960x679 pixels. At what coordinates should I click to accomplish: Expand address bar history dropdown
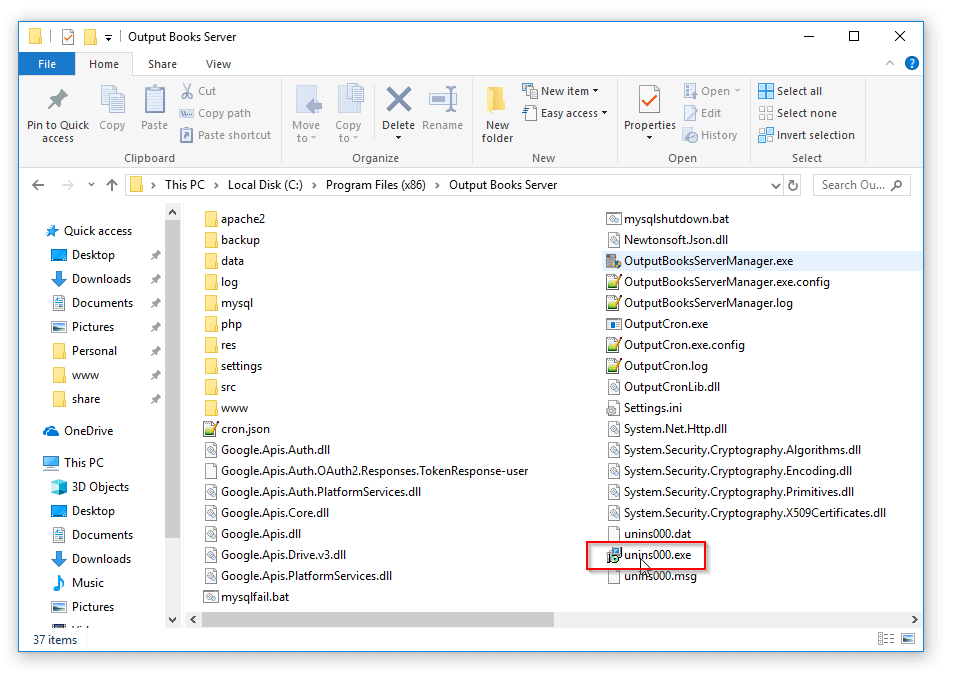pyautogui.click(x=775, y=185)
